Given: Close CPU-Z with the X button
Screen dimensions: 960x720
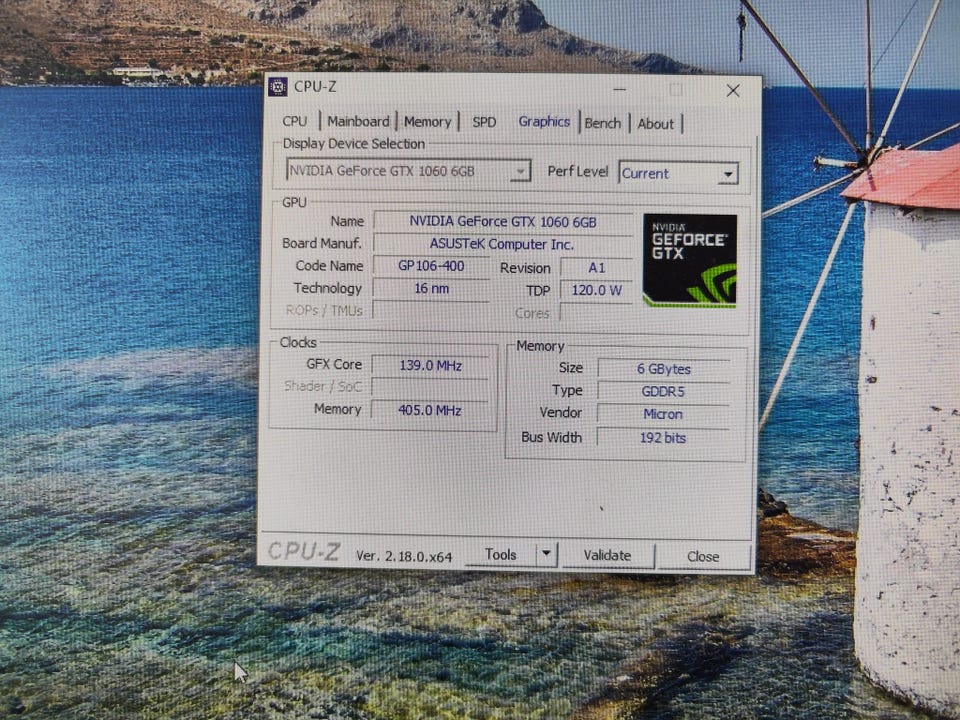Looking at the screenshot, I should pos(733,91).
